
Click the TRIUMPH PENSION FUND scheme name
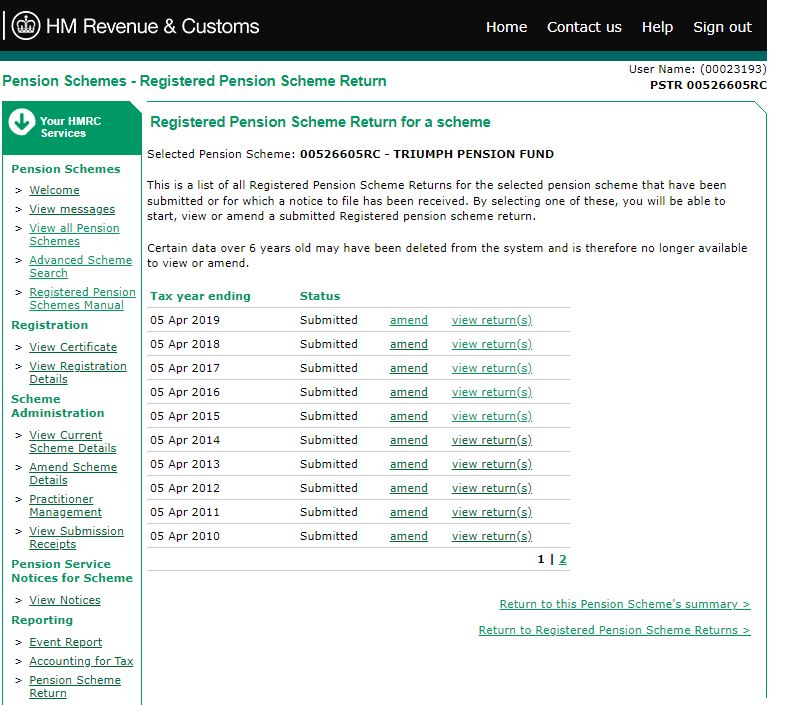474,154
